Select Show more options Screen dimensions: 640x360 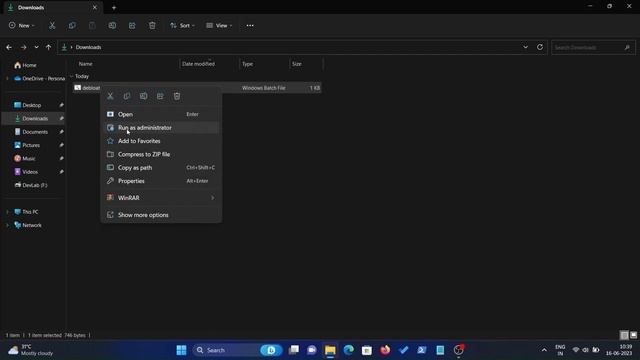pos(161,215)
